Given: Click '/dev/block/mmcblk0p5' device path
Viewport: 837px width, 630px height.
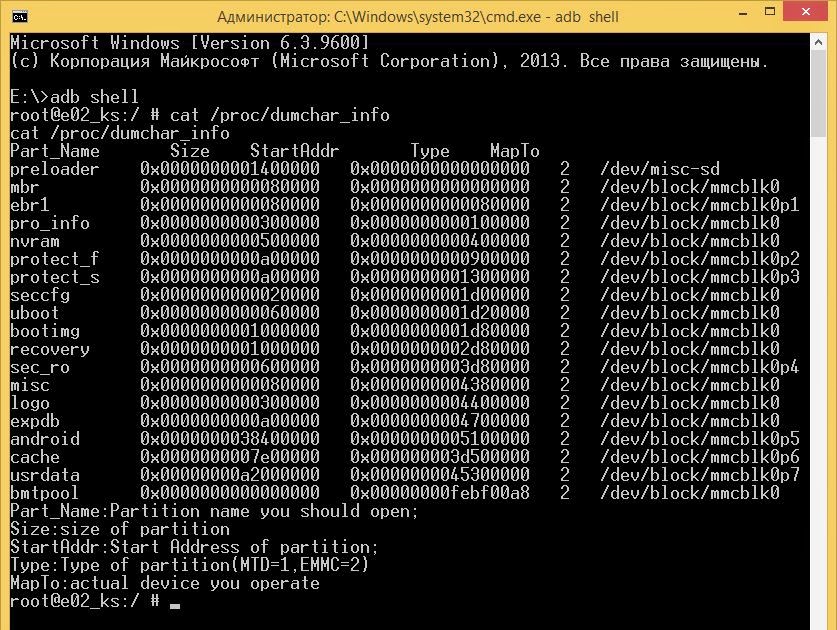Looking at the screenshot, I should click(700, 439).
